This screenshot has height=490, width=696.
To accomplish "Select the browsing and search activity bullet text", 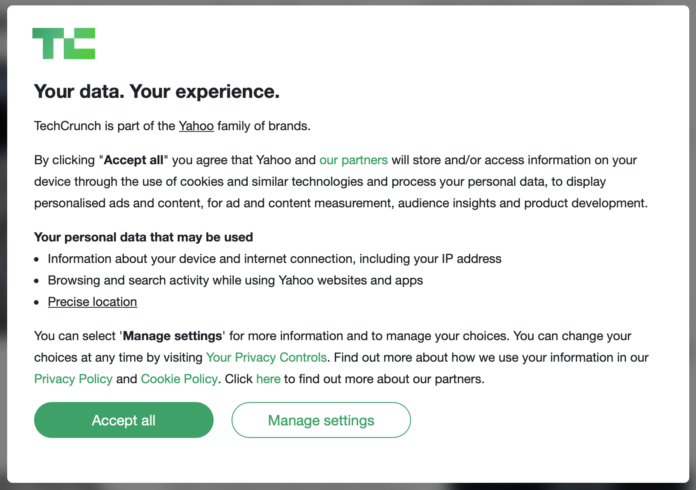I will click(x=235, y=280).
